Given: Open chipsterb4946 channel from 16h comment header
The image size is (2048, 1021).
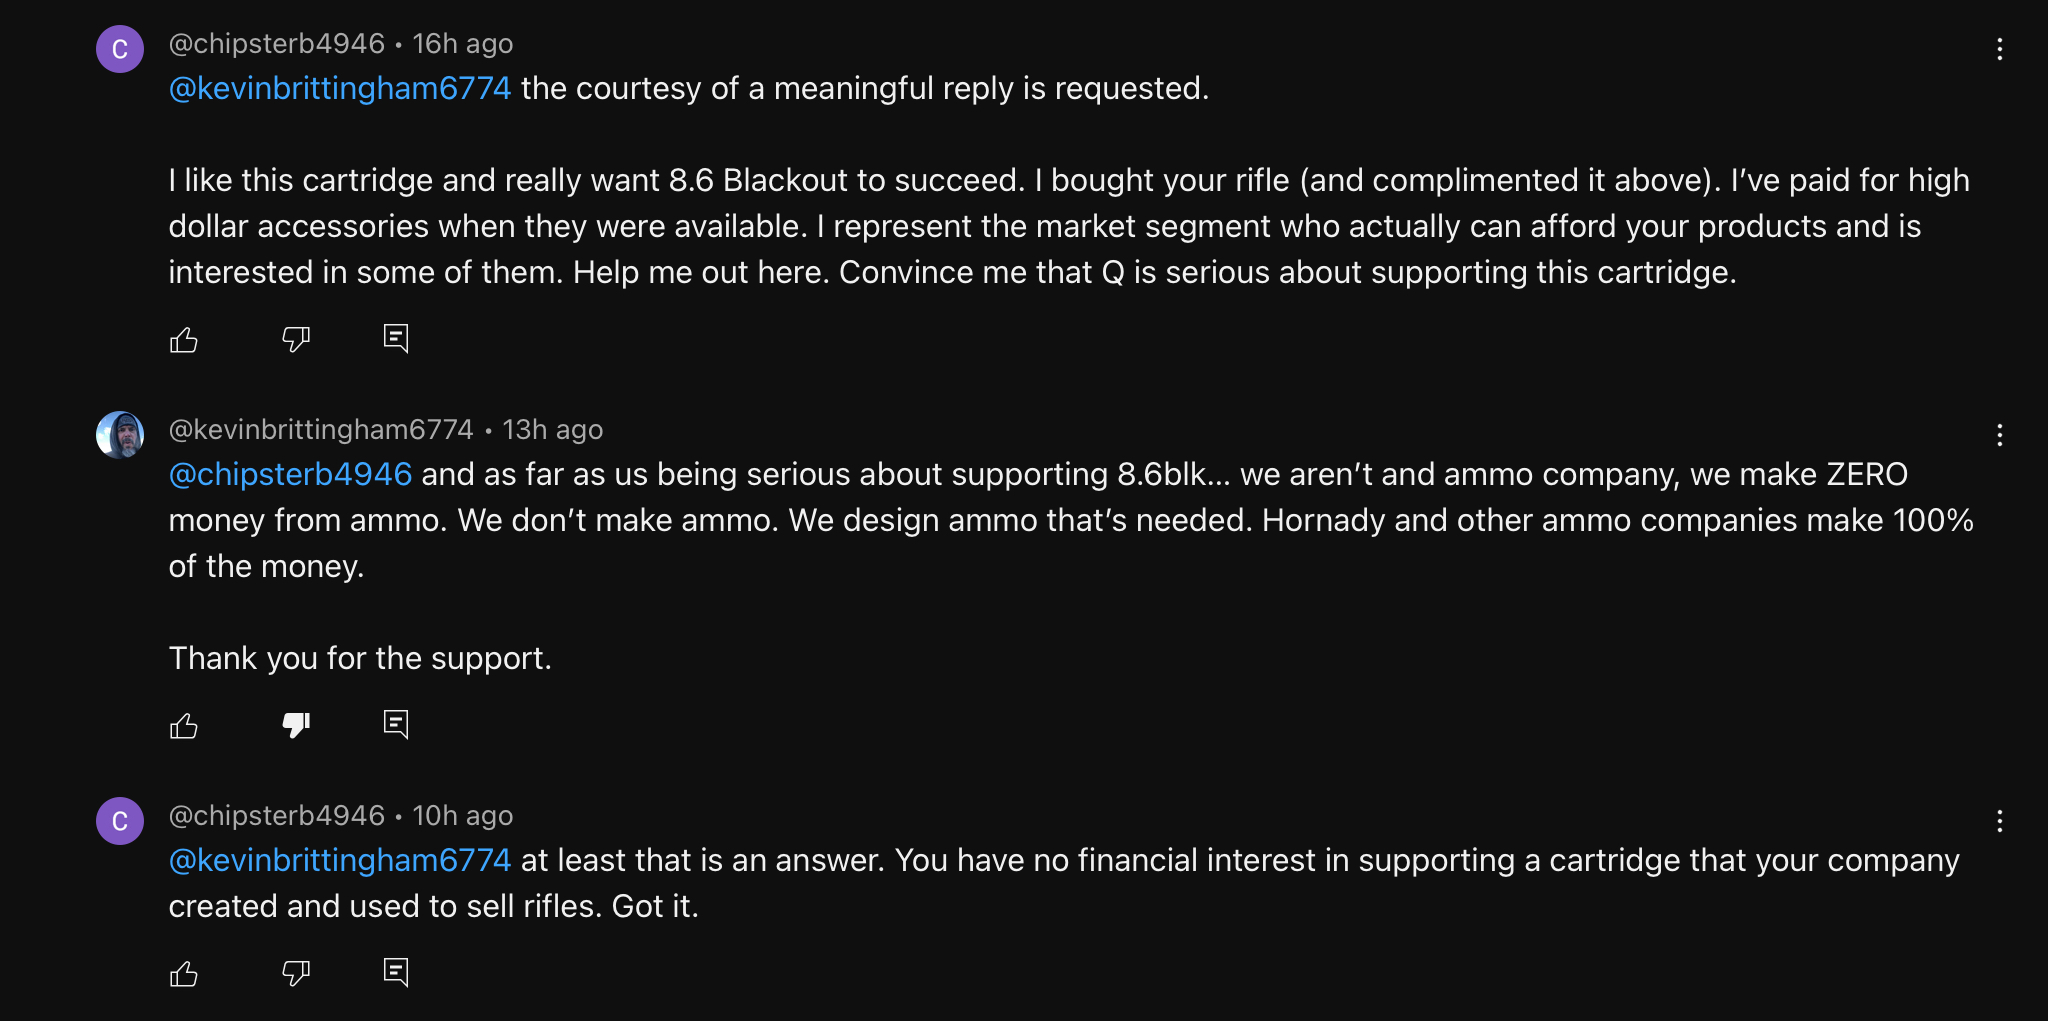Looking at the screenshot, I should point(276,44).
